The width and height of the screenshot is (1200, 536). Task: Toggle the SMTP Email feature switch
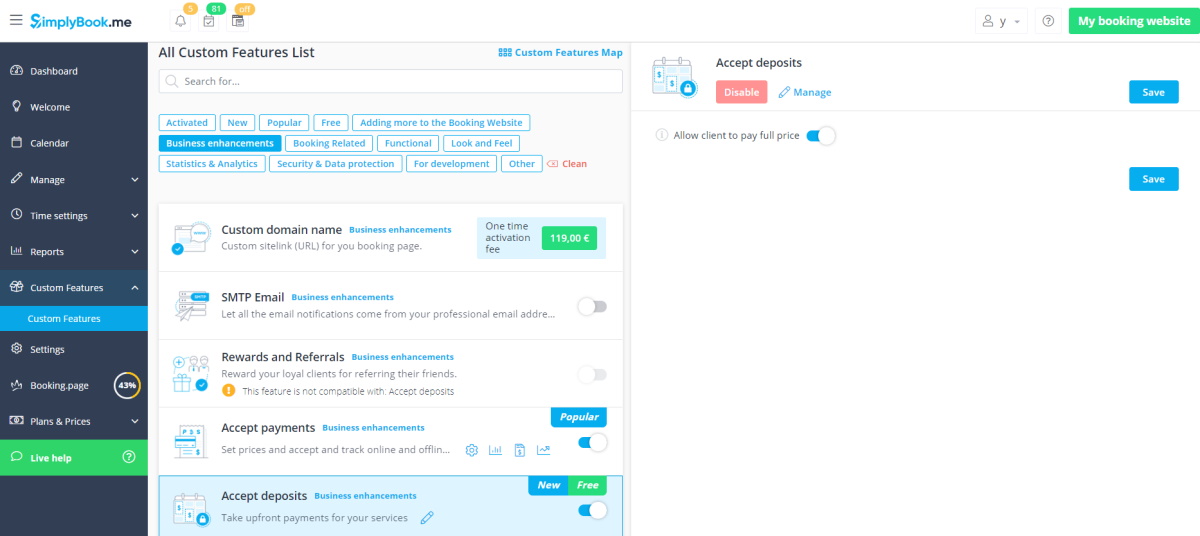pos(592,306)
